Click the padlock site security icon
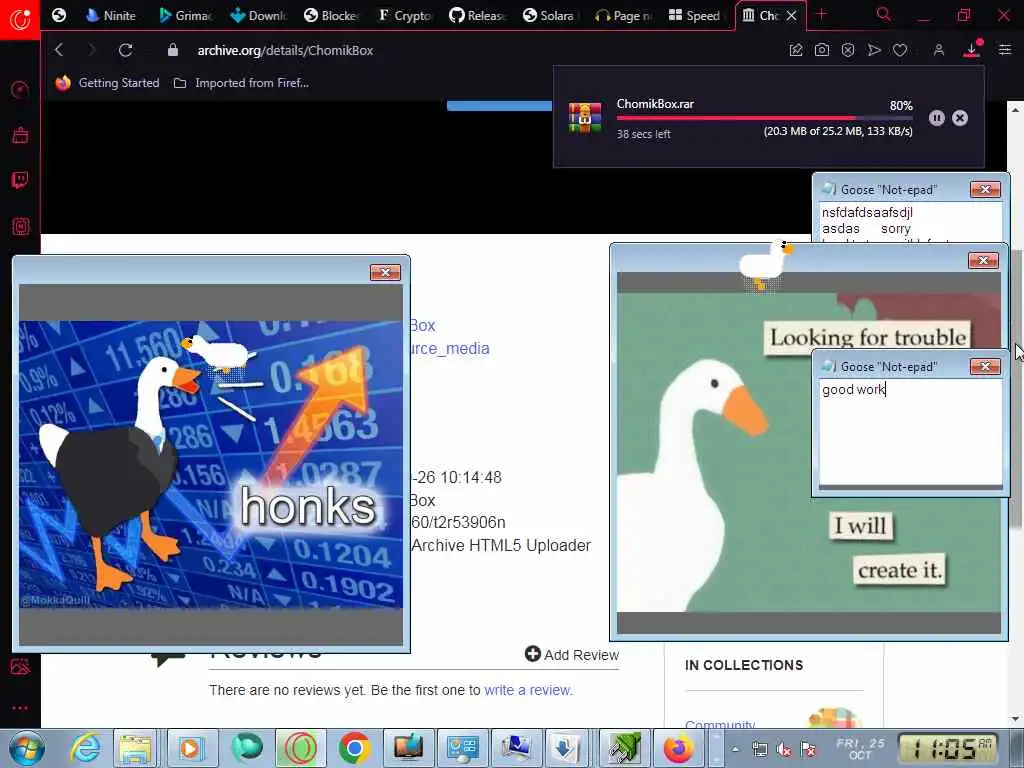 click(x=172, y=50)
